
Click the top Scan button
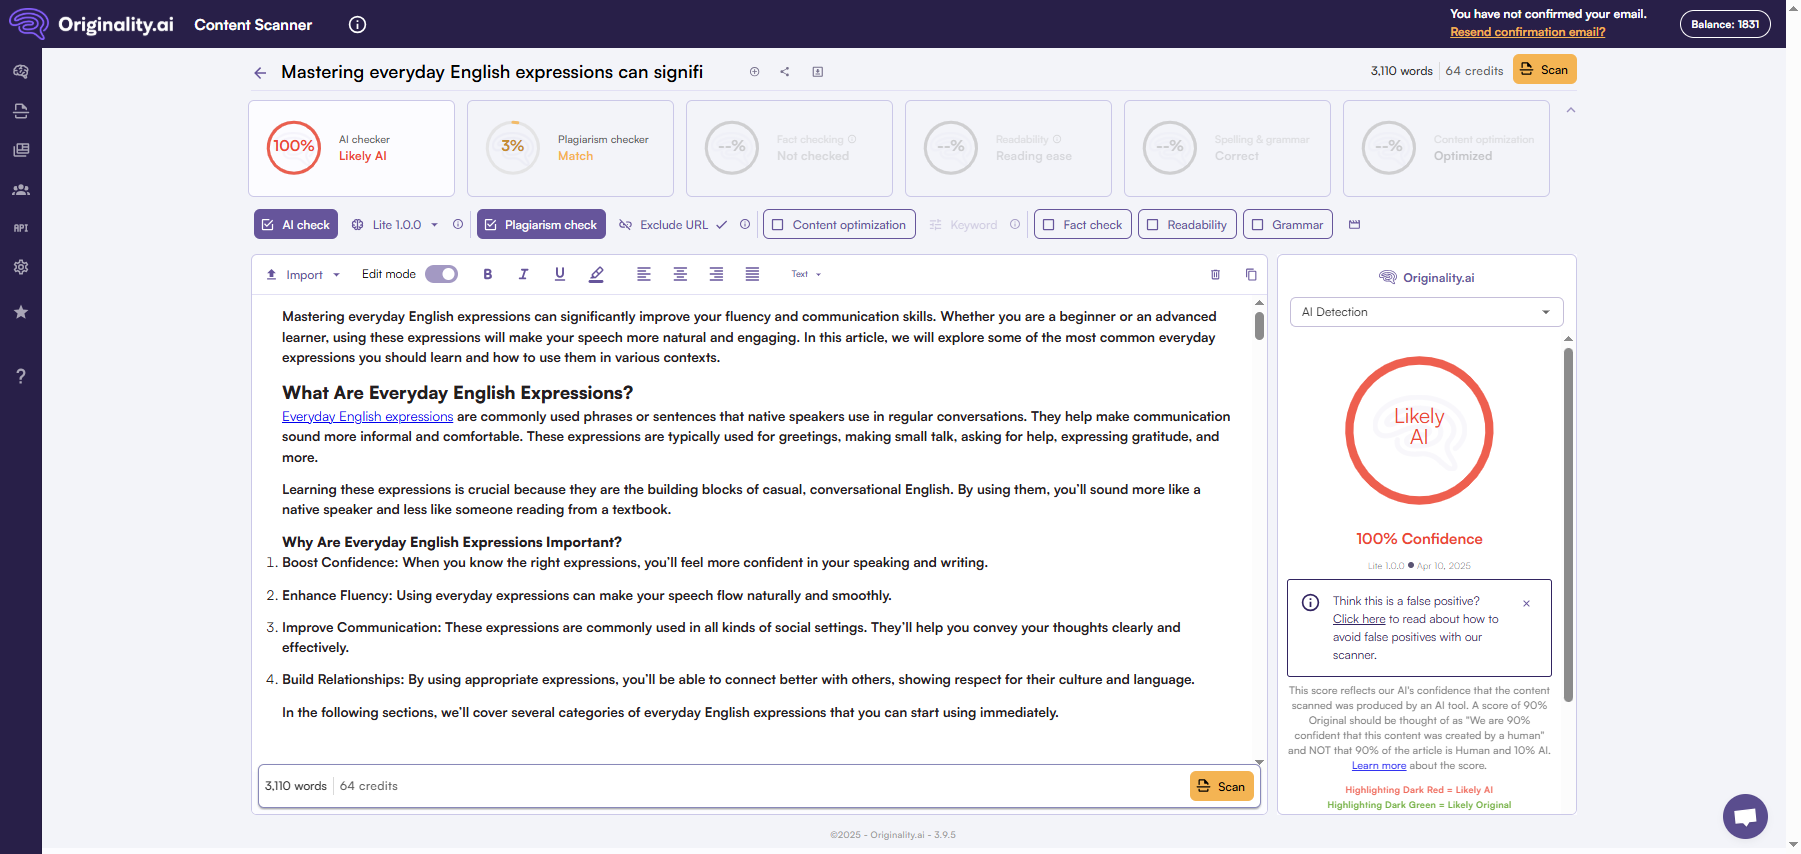(1544, 70)
